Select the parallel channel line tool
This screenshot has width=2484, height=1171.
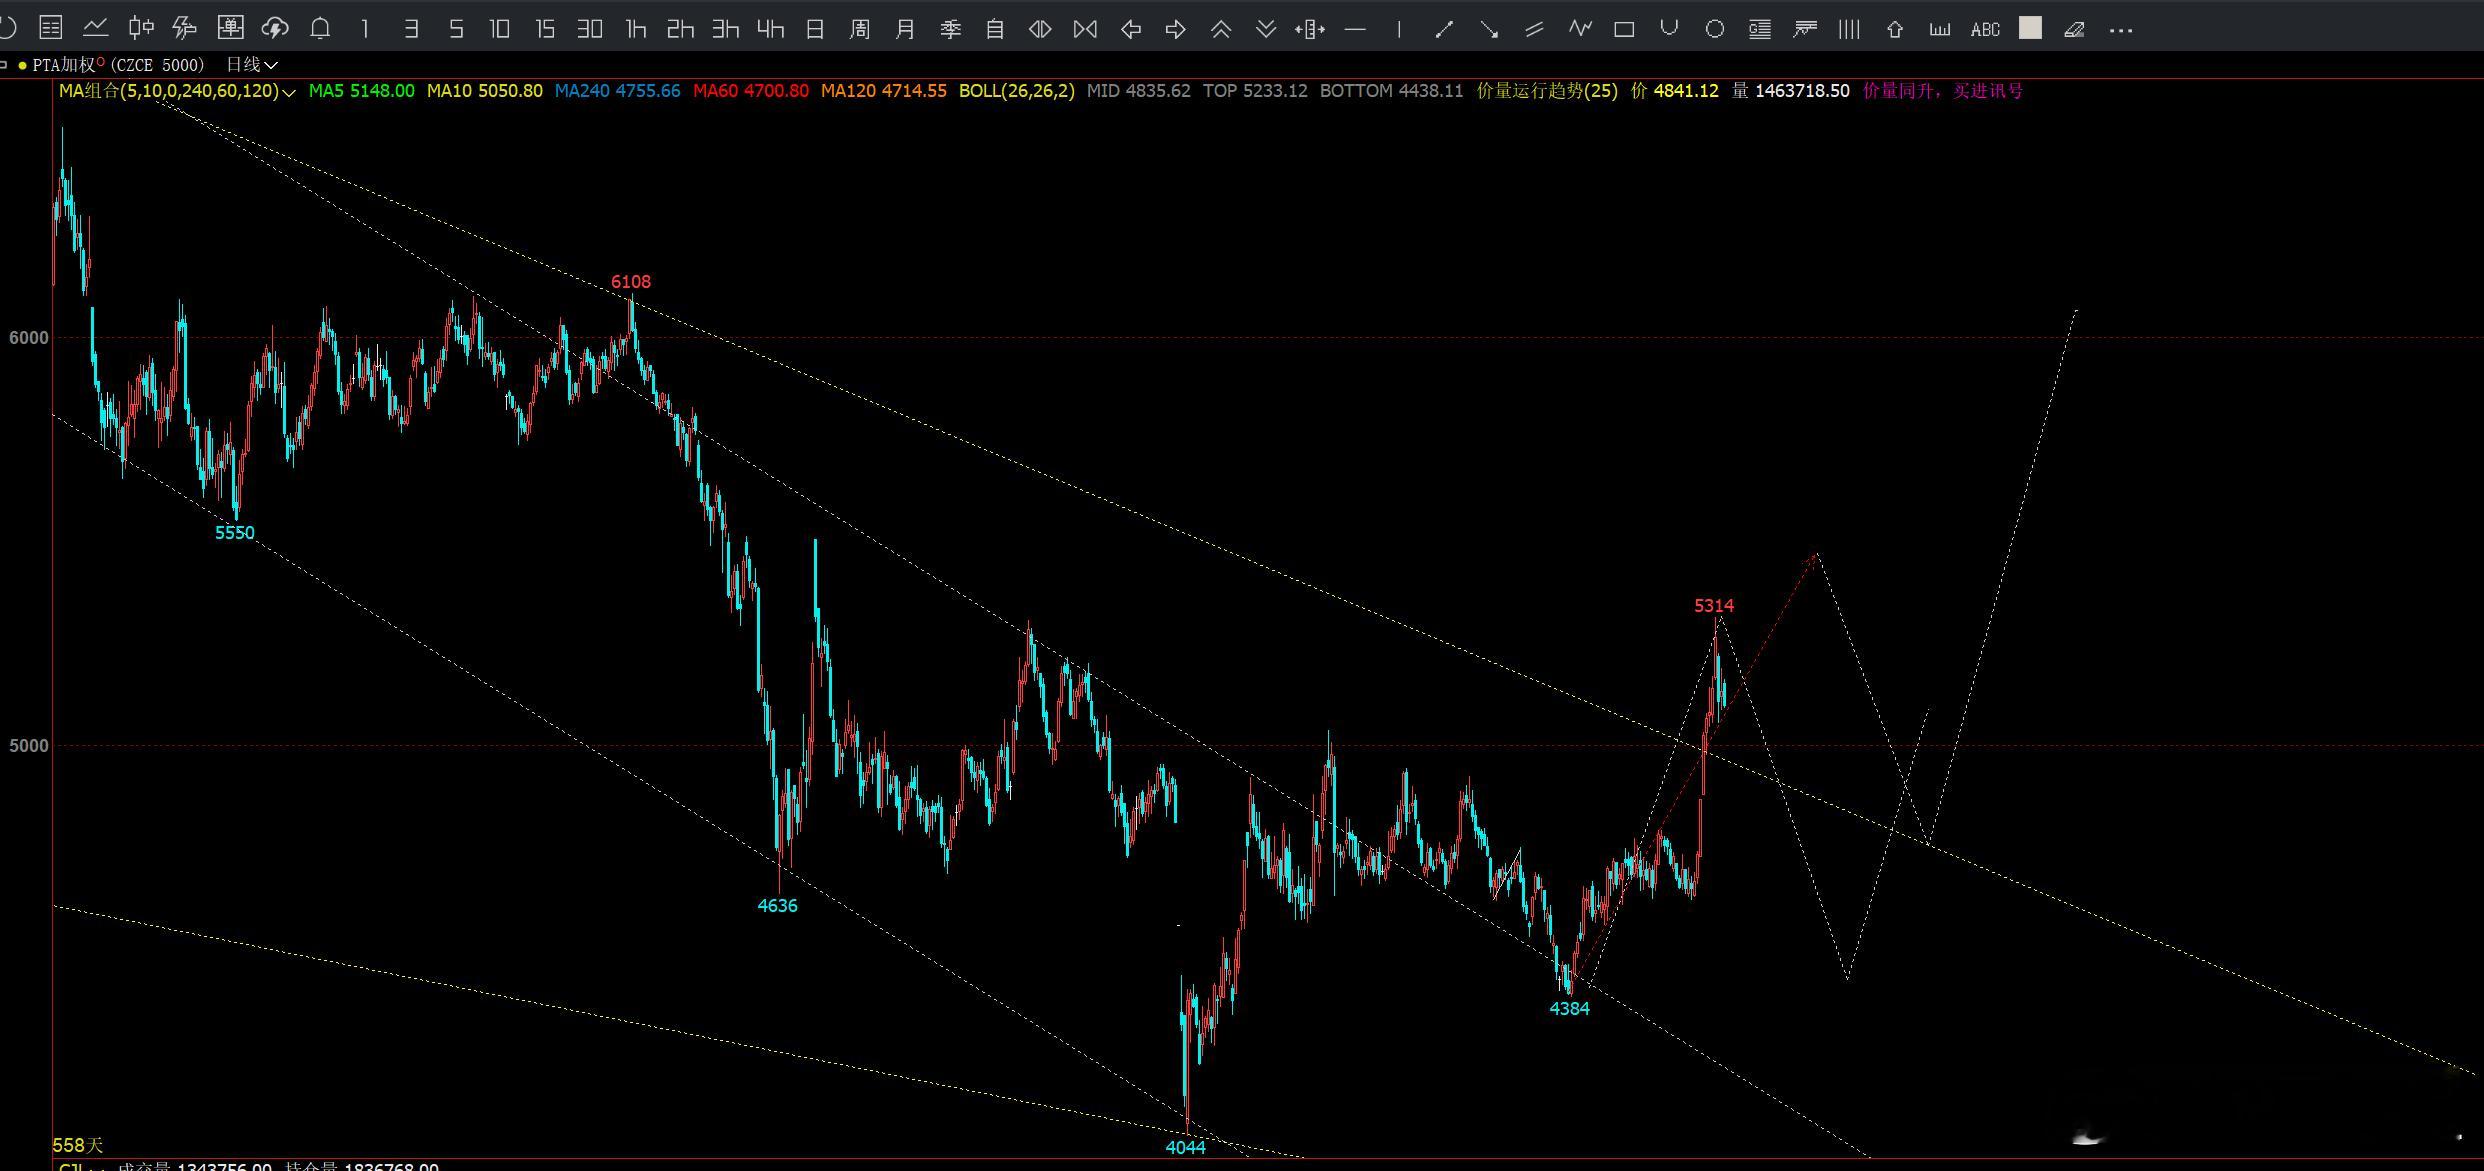click(x=1534, y=29)
